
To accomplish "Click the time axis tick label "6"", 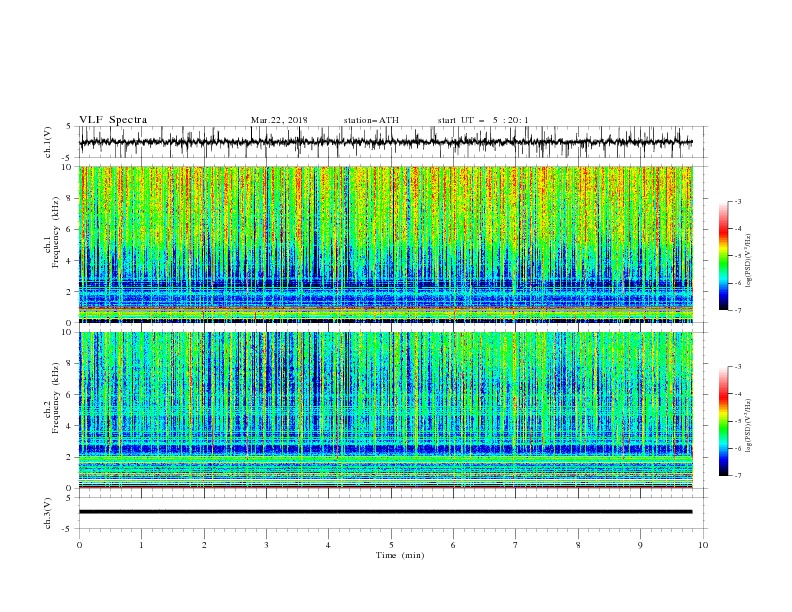I will coord(453,545).
